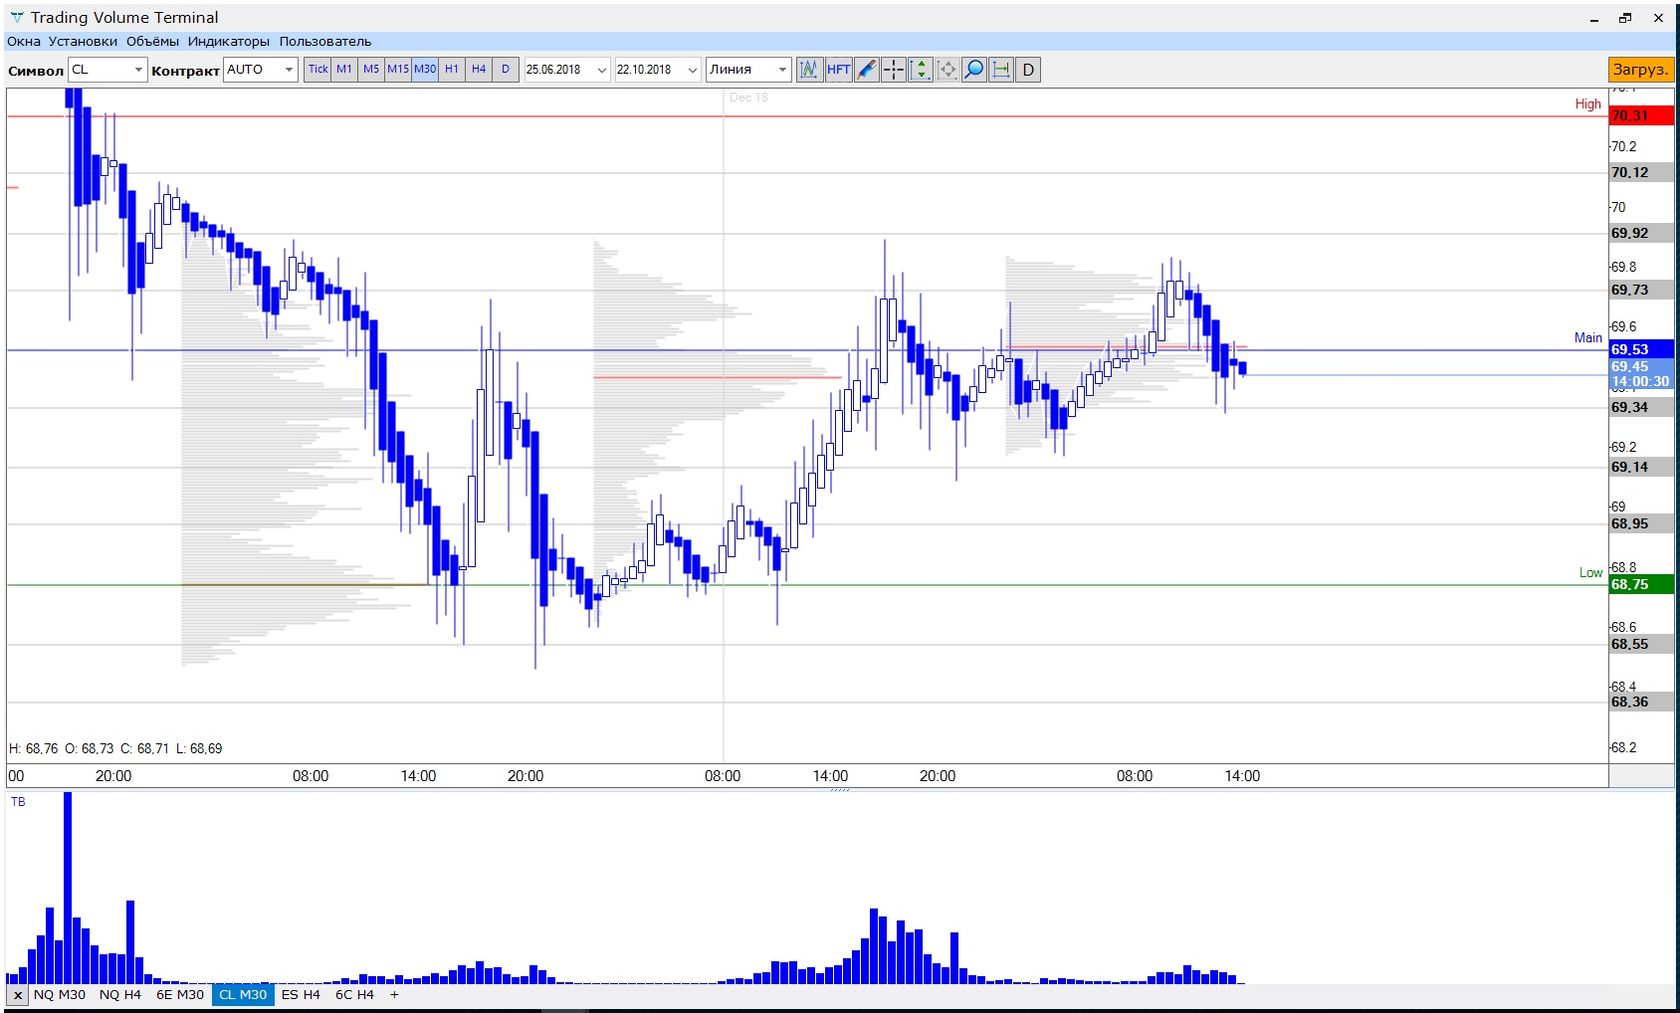Click the Trading Volume Terminal app logo

coord(16,18)
